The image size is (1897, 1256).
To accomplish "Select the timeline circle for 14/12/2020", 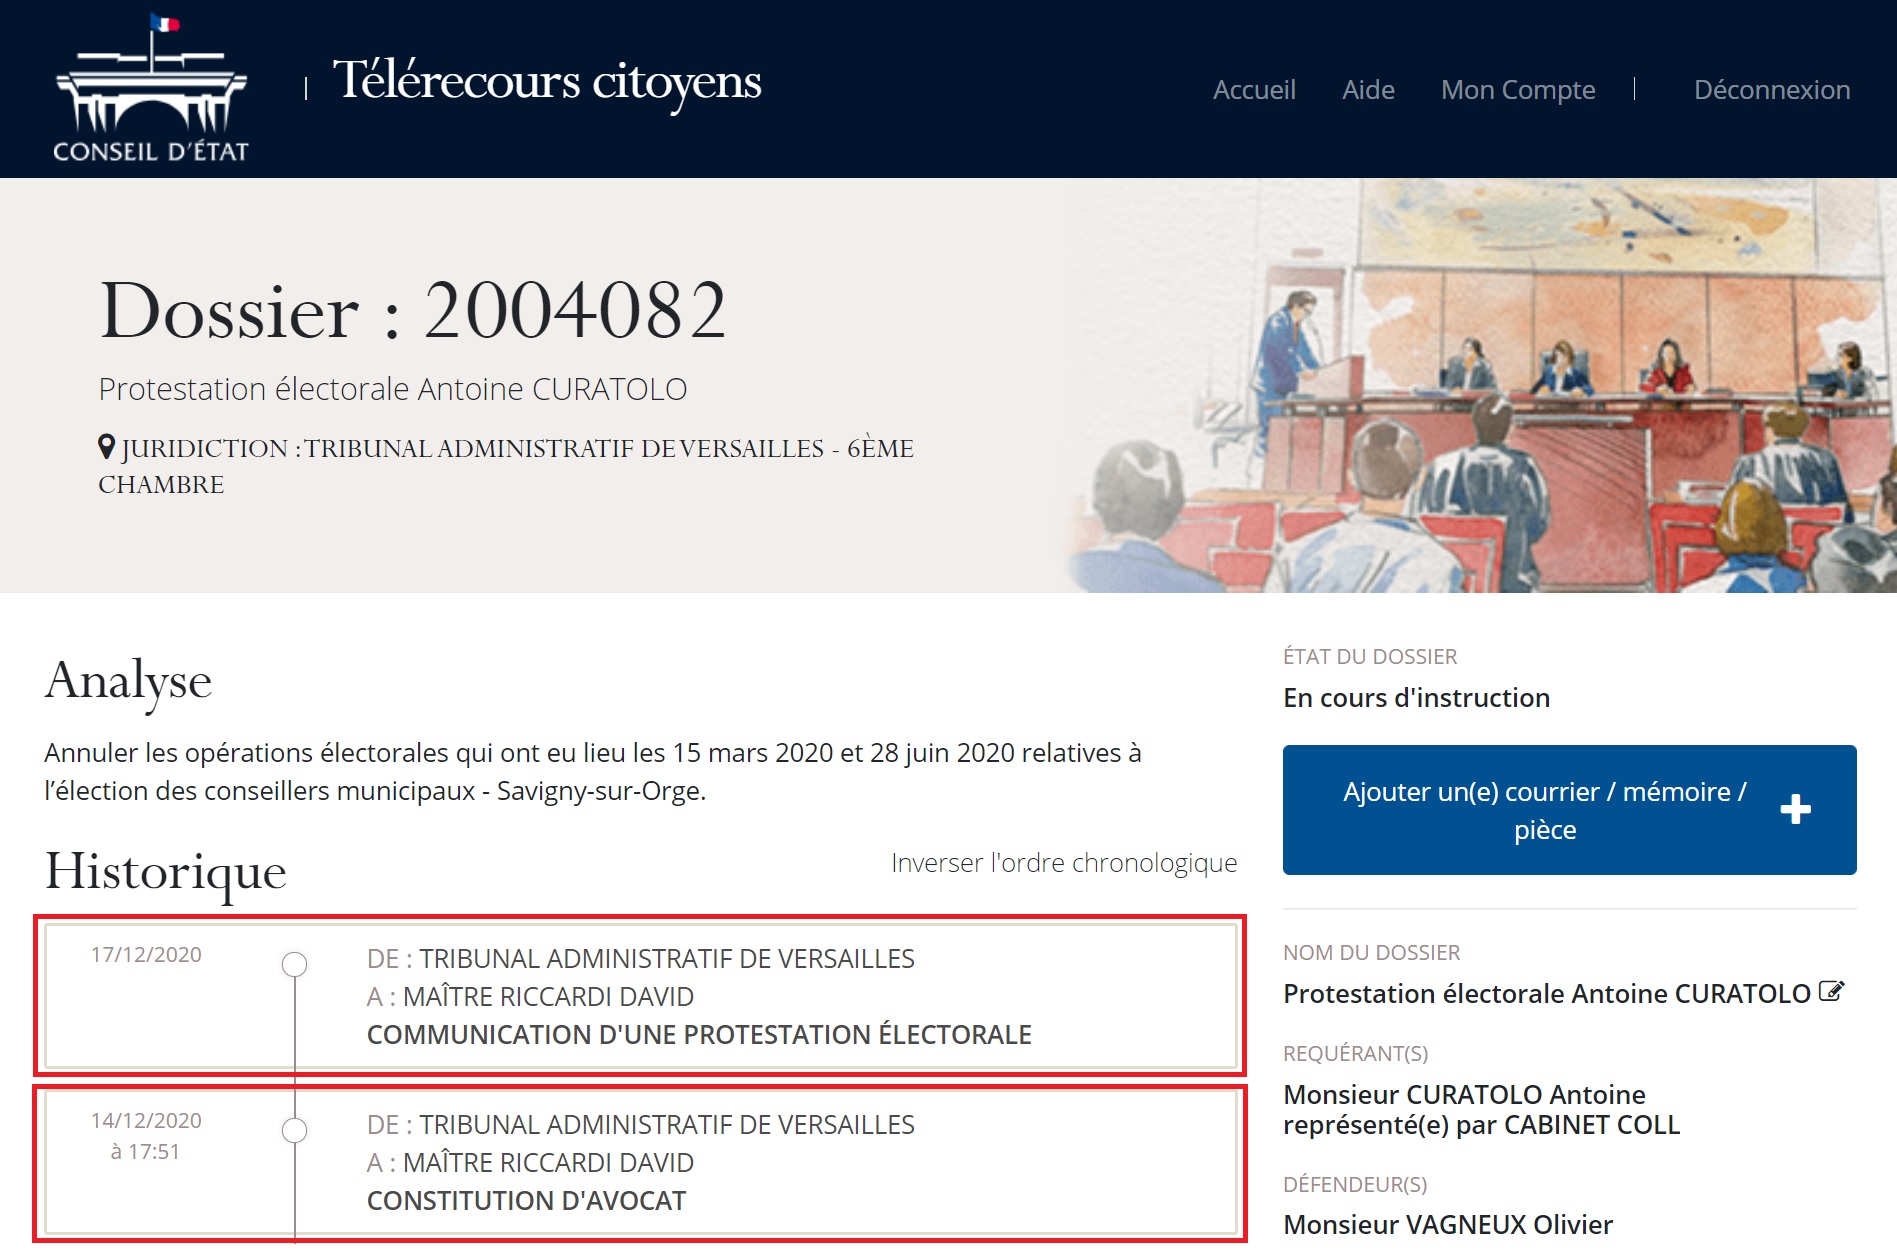I will (x=294, y=1130).
